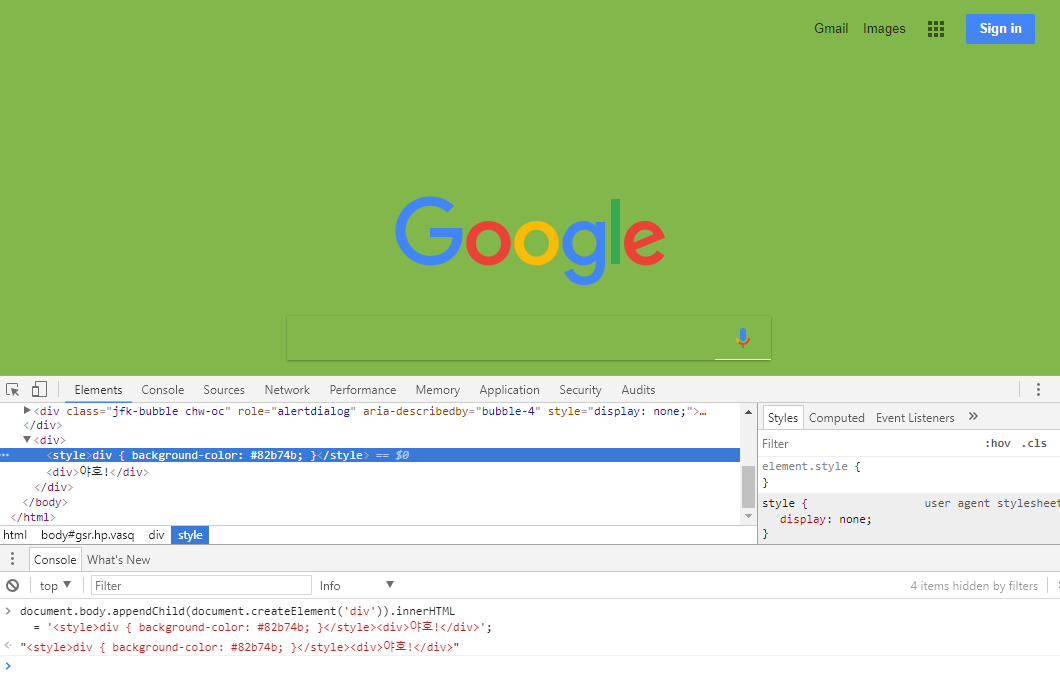Select html in the breadcrumb bar
The width and height of the screenshot is (1060, 681).
pos(15,535)
